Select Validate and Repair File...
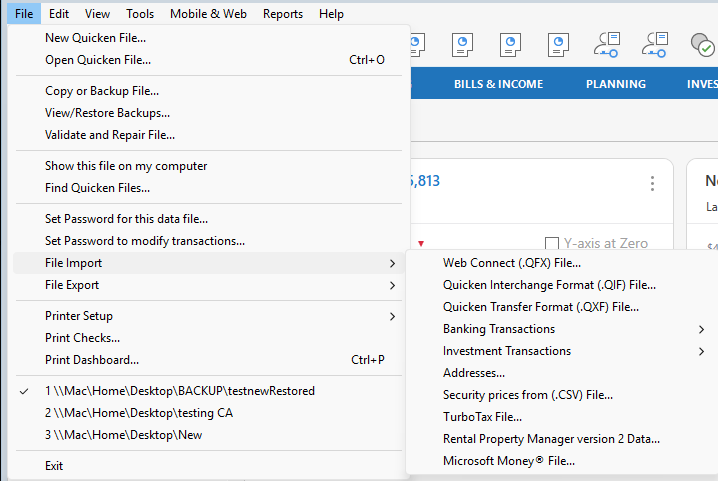Image resolution: width=718 pixels, height=481 pixels. click(x=208, y=135)
